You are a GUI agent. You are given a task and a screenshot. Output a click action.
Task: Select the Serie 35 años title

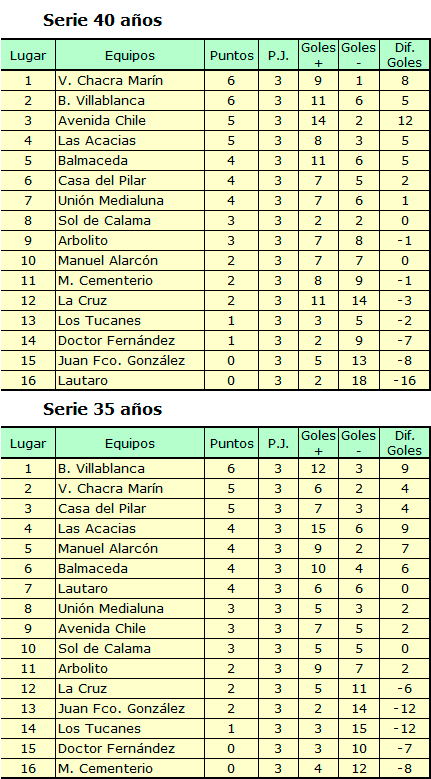103,409
